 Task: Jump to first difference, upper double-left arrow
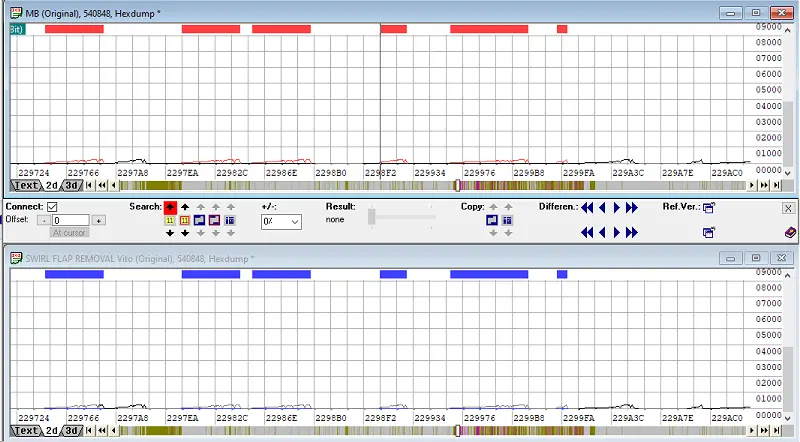tap(587, 207)
